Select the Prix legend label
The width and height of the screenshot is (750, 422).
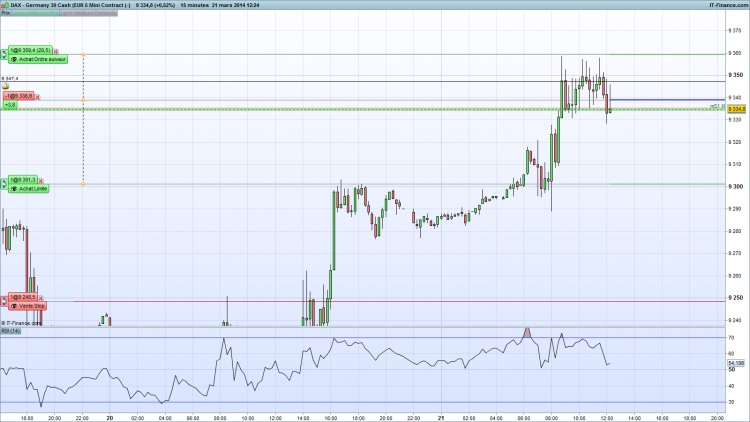(5, 13)
